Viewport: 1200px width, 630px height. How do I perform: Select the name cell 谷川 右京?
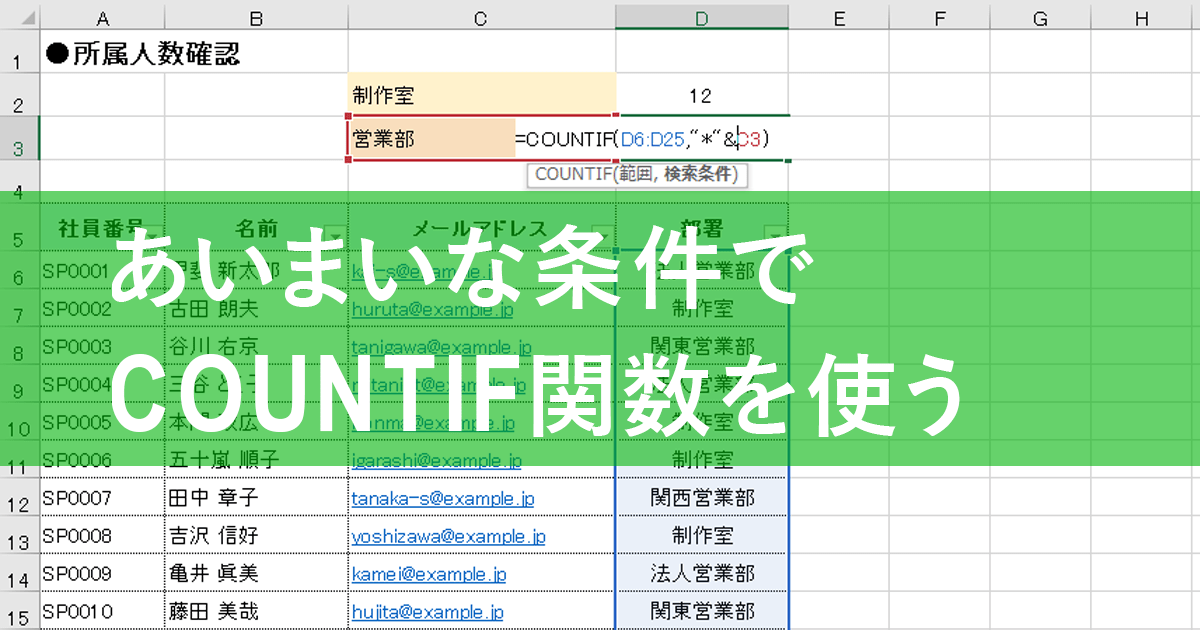256,346
